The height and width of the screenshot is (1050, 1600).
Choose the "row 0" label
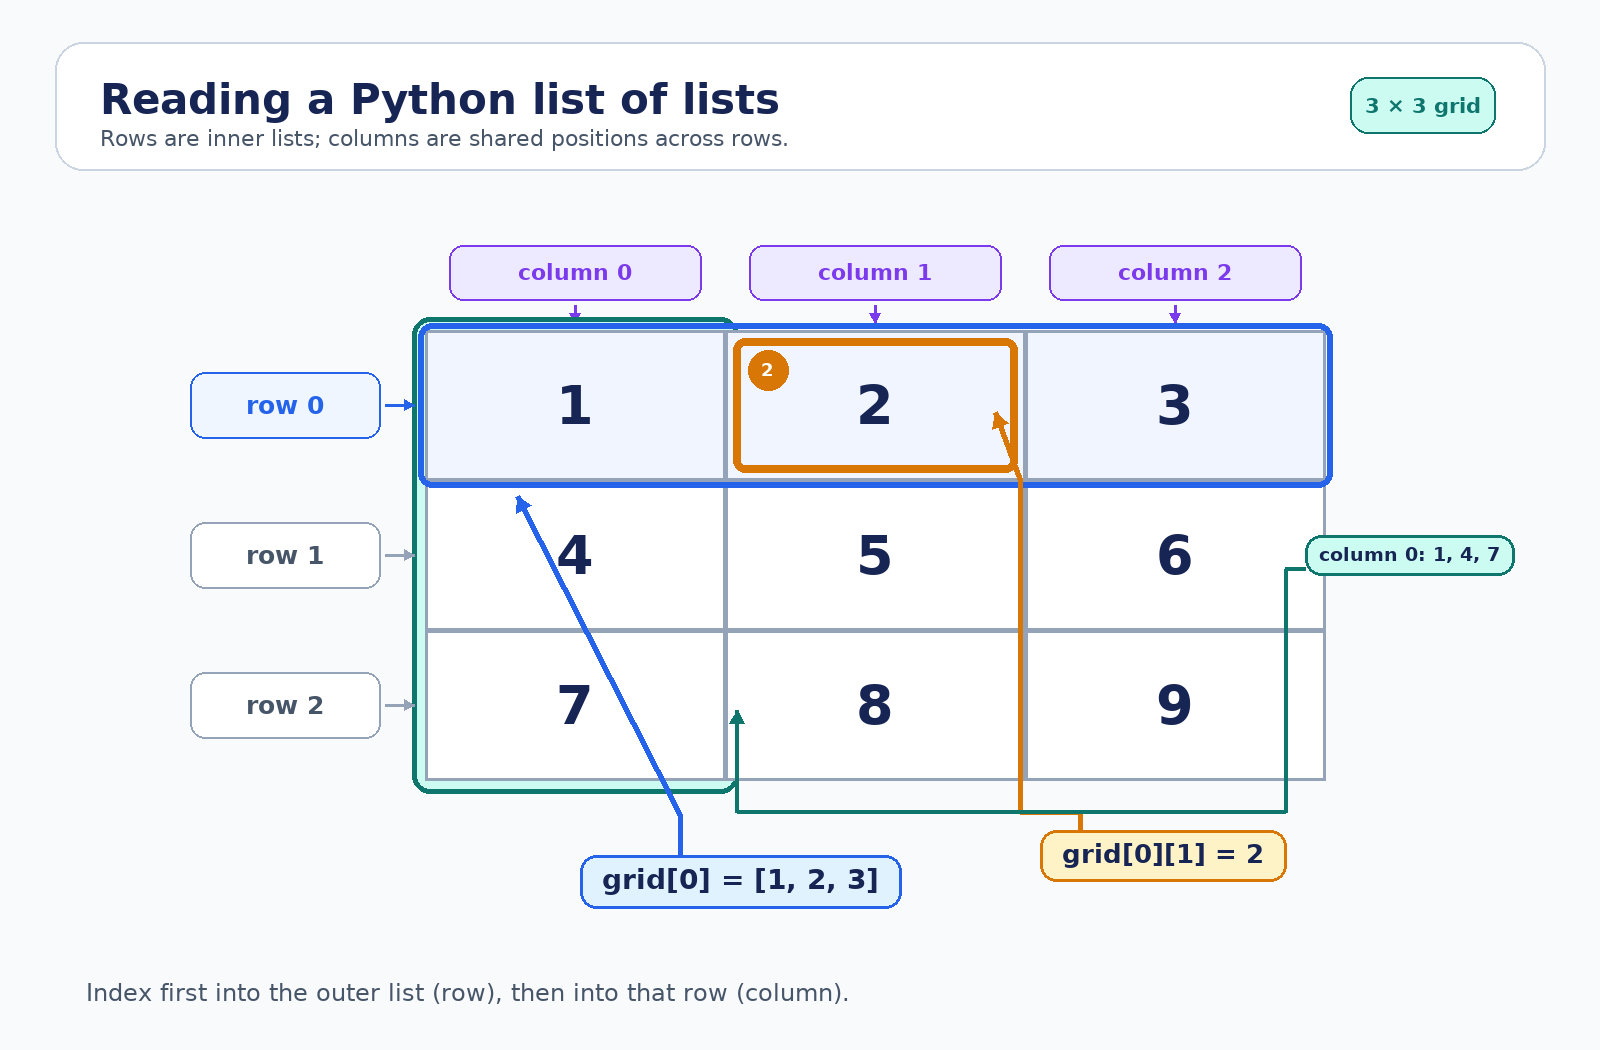[x=285, y=406]
